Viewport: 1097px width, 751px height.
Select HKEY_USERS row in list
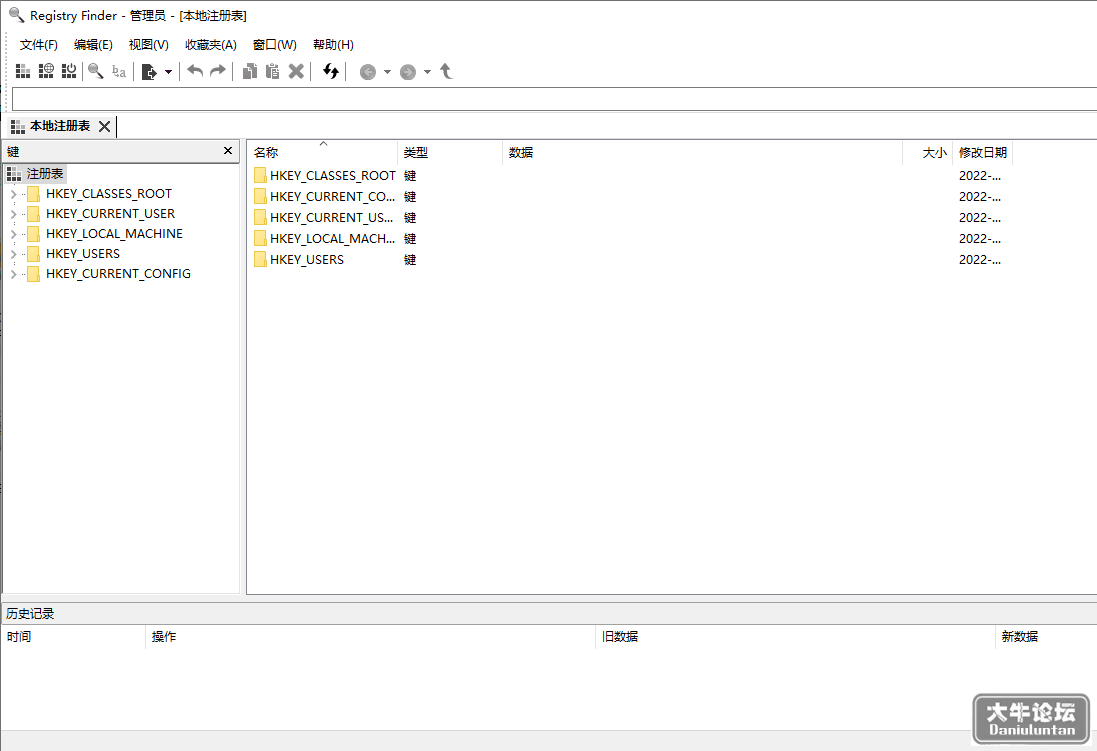pos(630,260)
